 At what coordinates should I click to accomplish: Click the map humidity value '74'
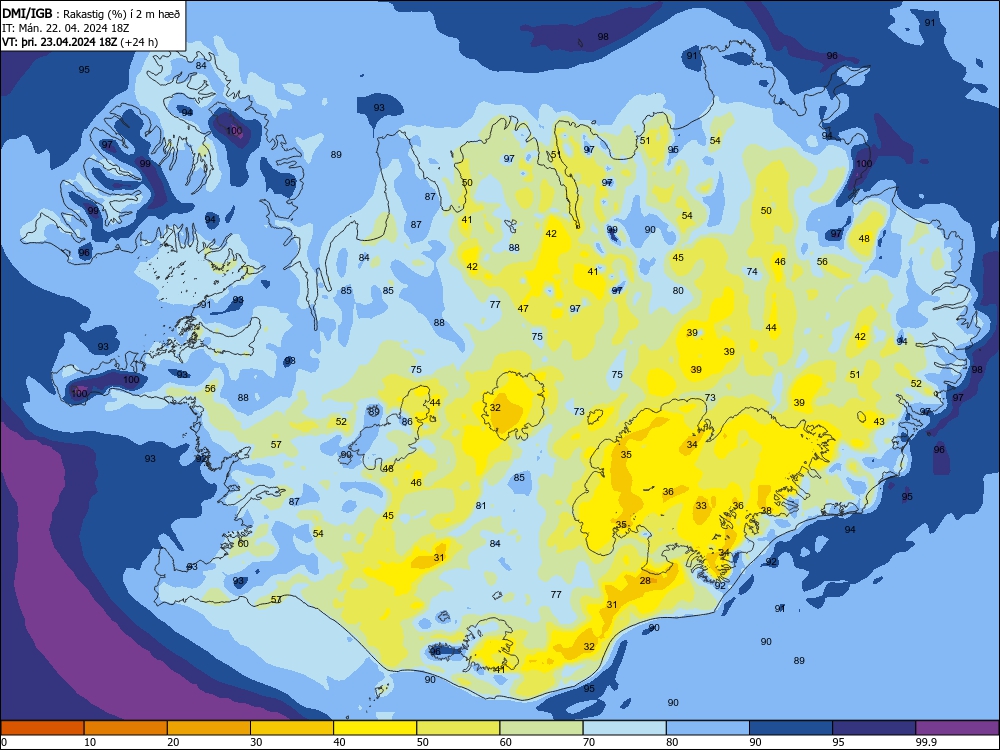(x=752, y=271)
